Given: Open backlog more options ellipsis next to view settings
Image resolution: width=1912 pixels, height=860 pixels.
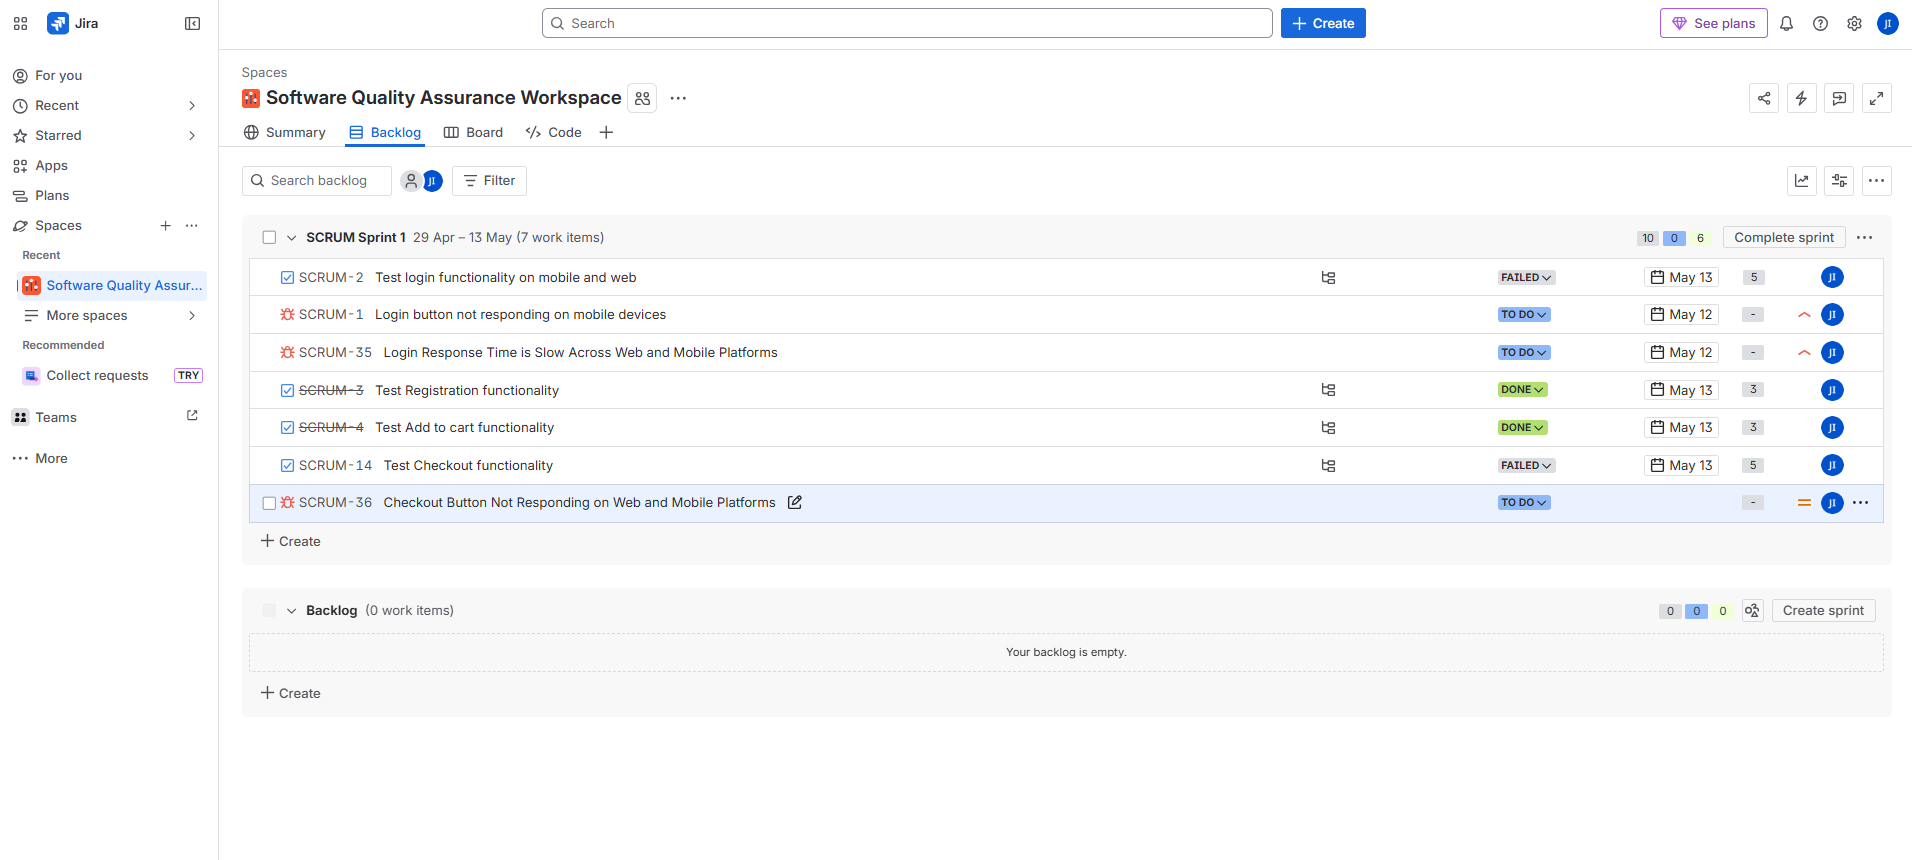Looking at the screenshot, I should tap(1876, 181).
